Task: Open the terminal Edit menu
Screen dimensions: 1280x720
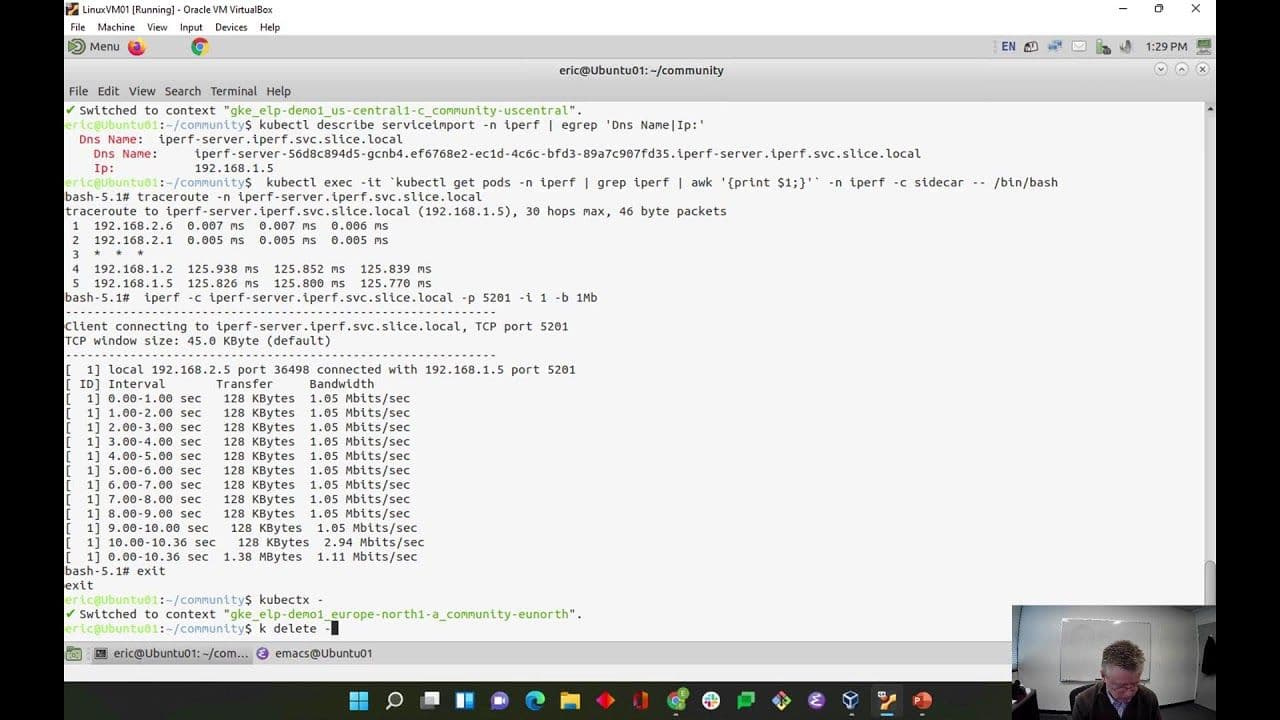Action: (x=108, y=91)
